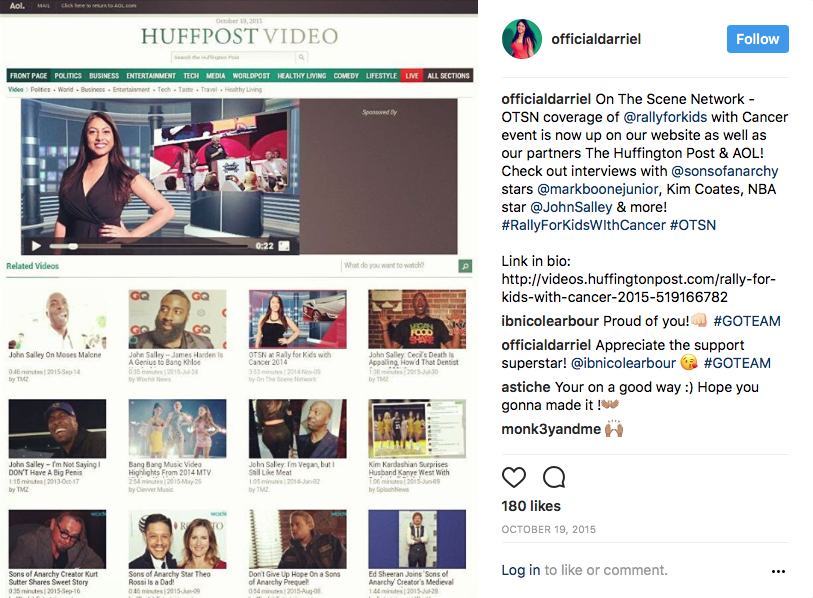Open the #OTSN hashtag
This screenshot has width=813, height=598.
[693, 225]
